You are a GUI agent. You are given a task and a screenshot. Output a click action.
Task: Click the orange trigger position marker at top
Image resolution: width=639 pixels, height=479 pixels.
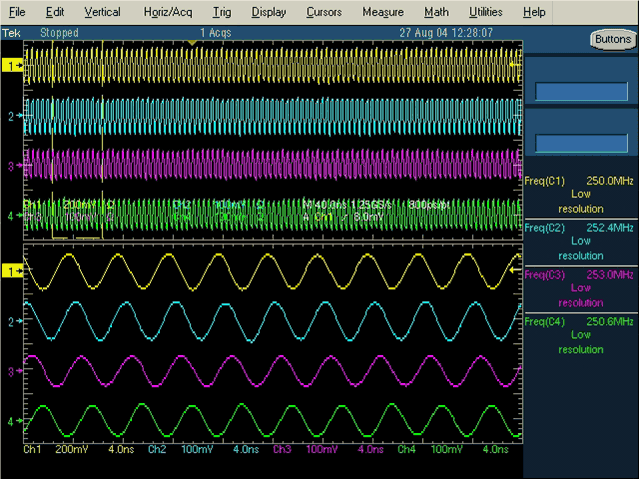click(x=190, y=41)
